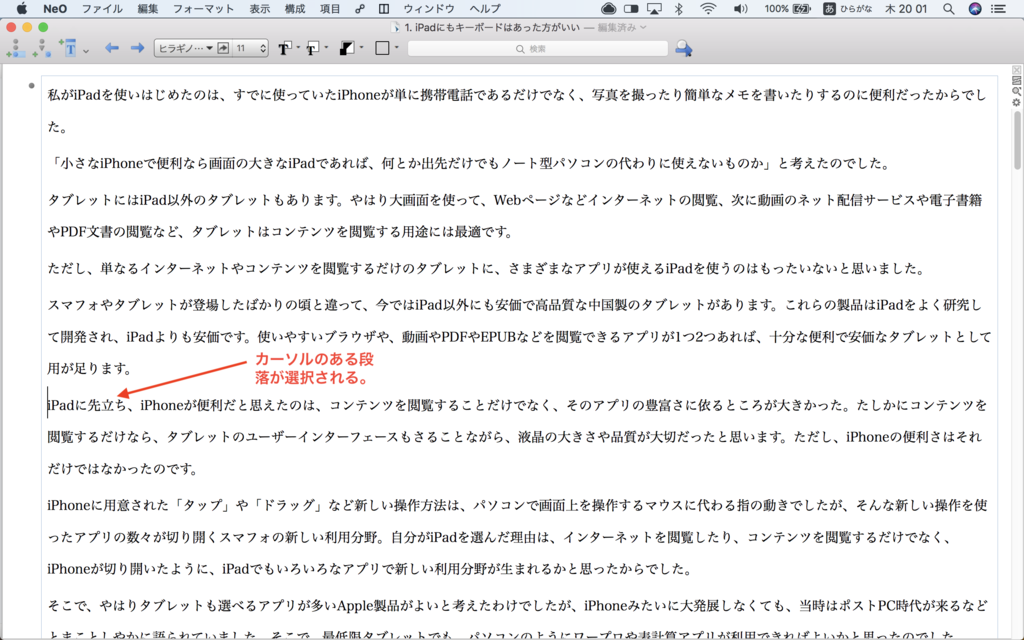Viewport: 1024px width, 640px height.
Task: Open the ヒラギノ font family dropdown
Action: coord(185,48)
